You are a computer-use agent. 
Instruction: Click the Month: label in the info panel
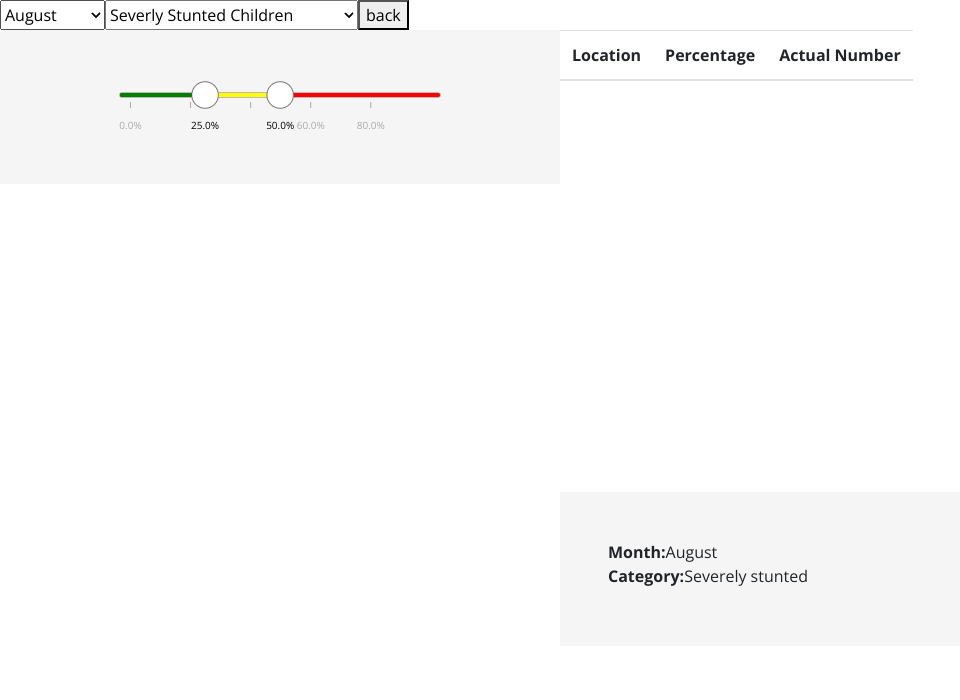636,552
